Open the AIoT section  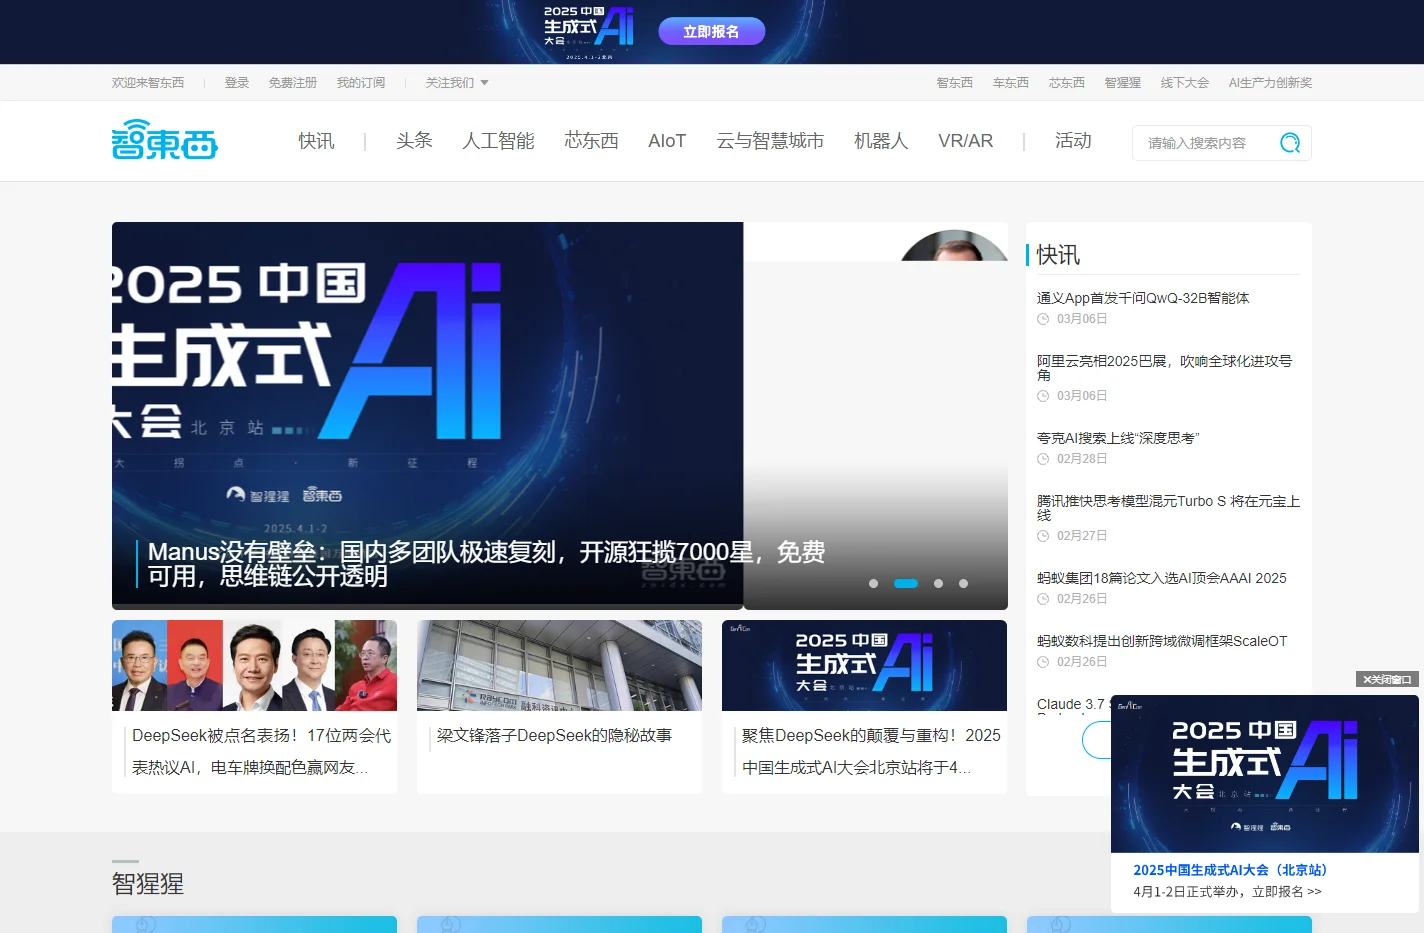pyautogui.click(x=667, y=141)
